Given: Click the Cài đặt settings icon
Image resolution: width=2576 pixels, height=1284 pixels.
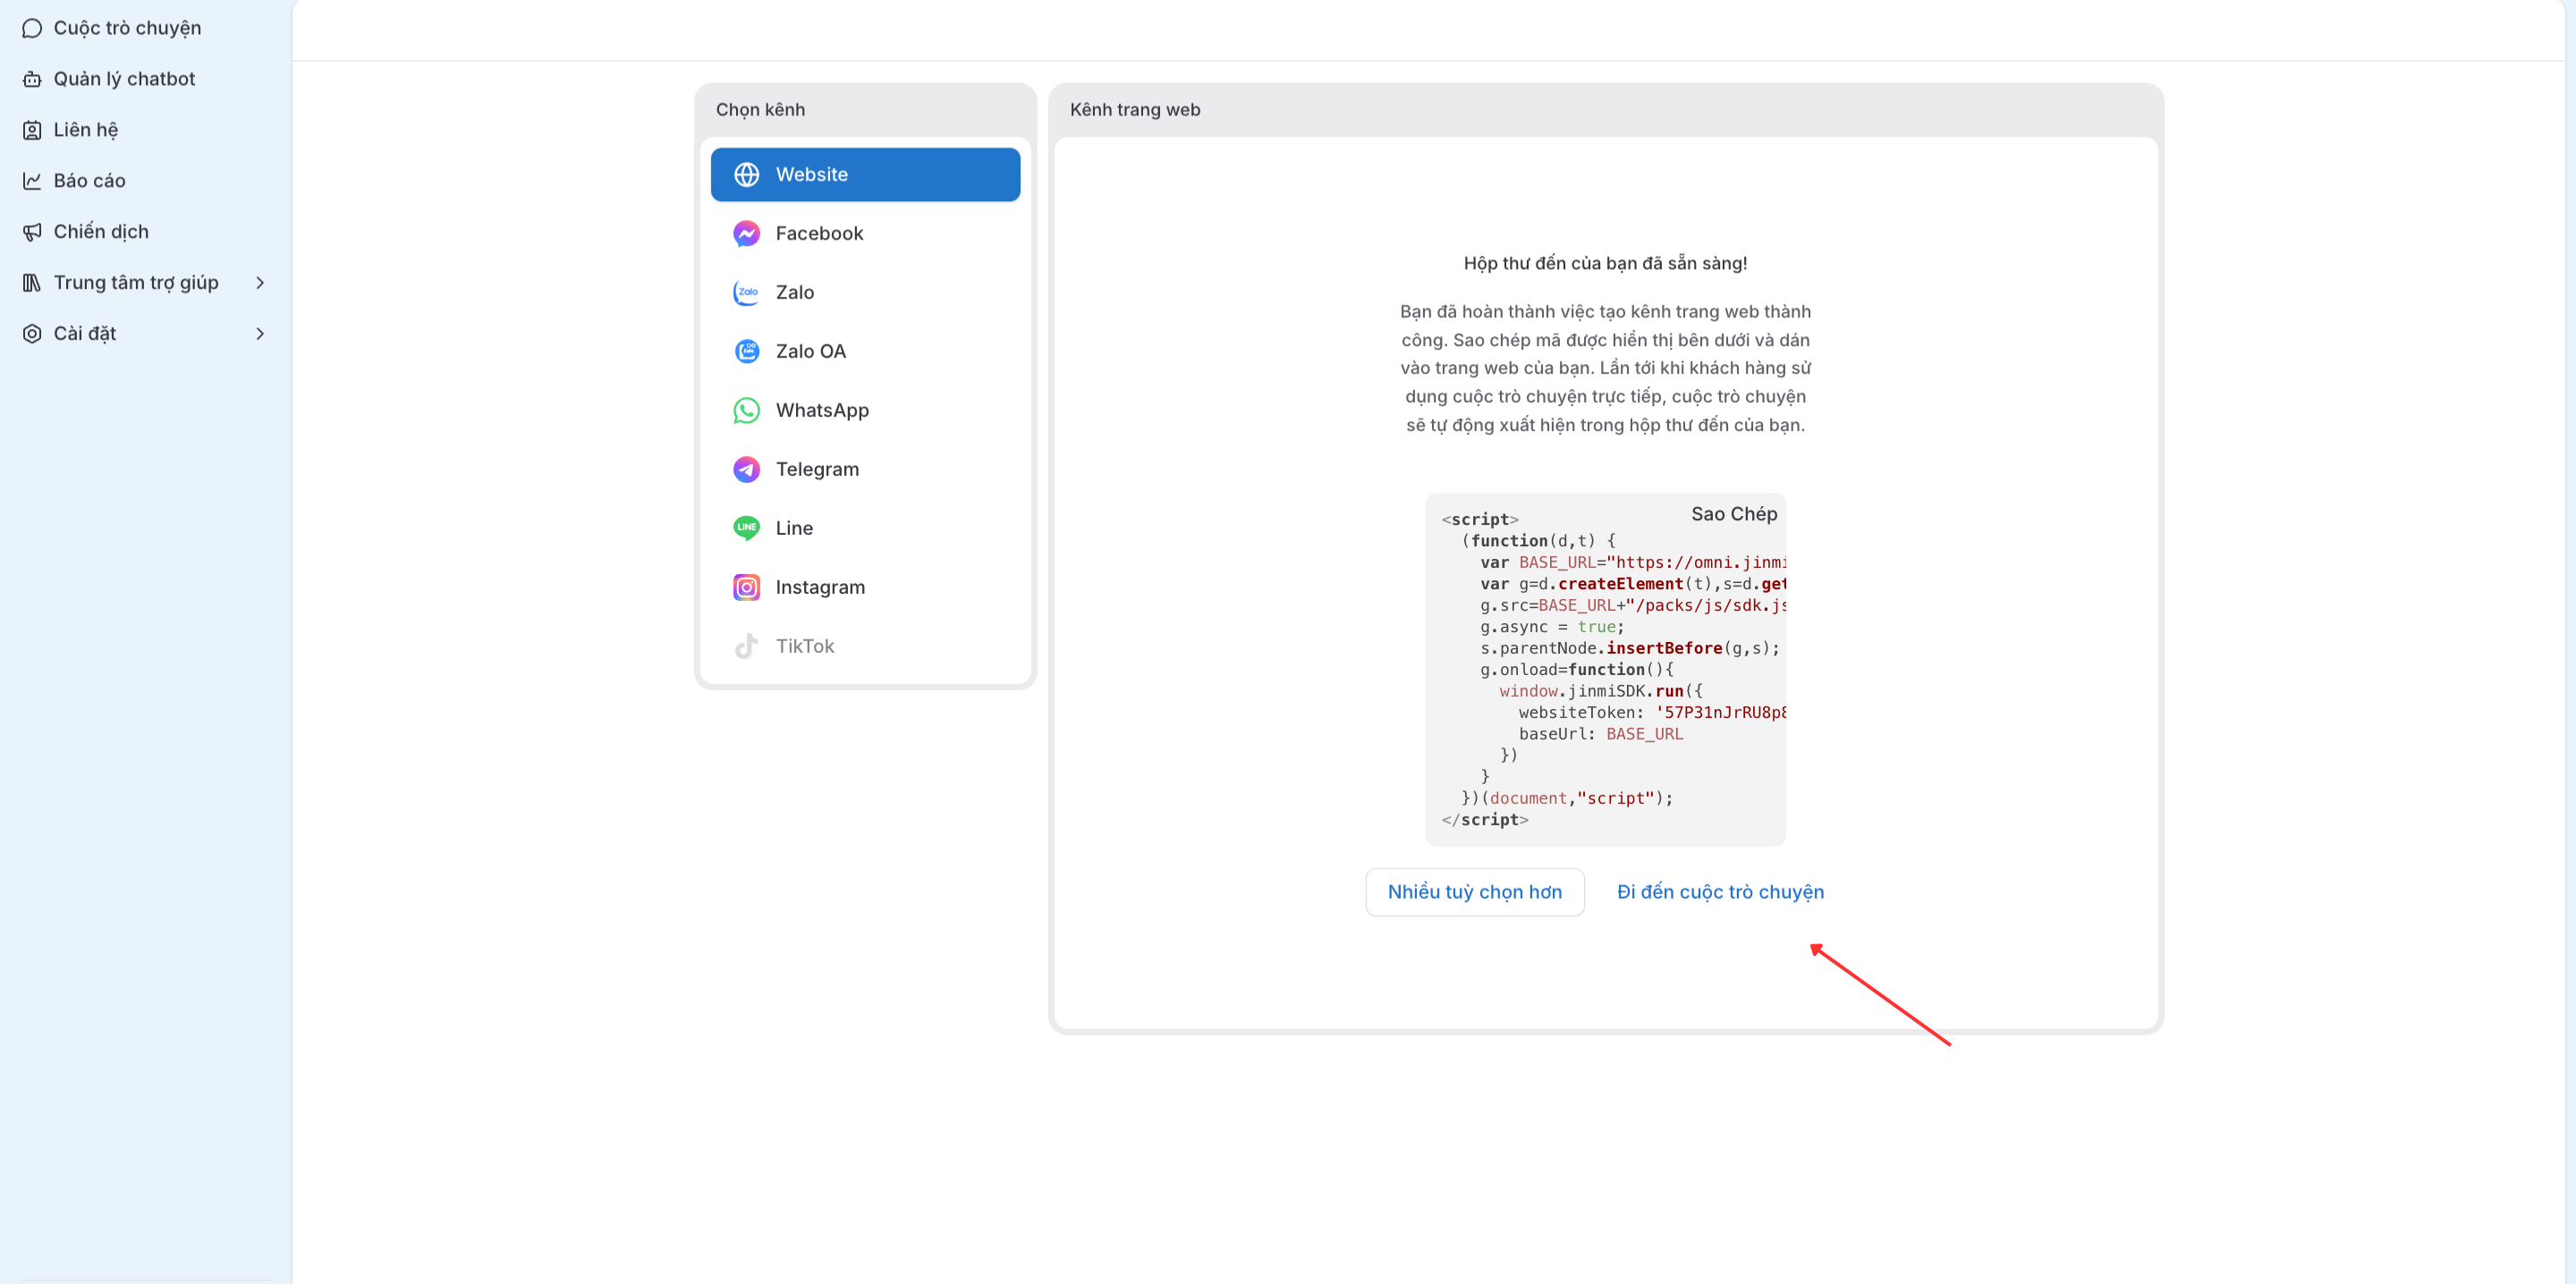Looking at the screenshot, I should point(32,334).
